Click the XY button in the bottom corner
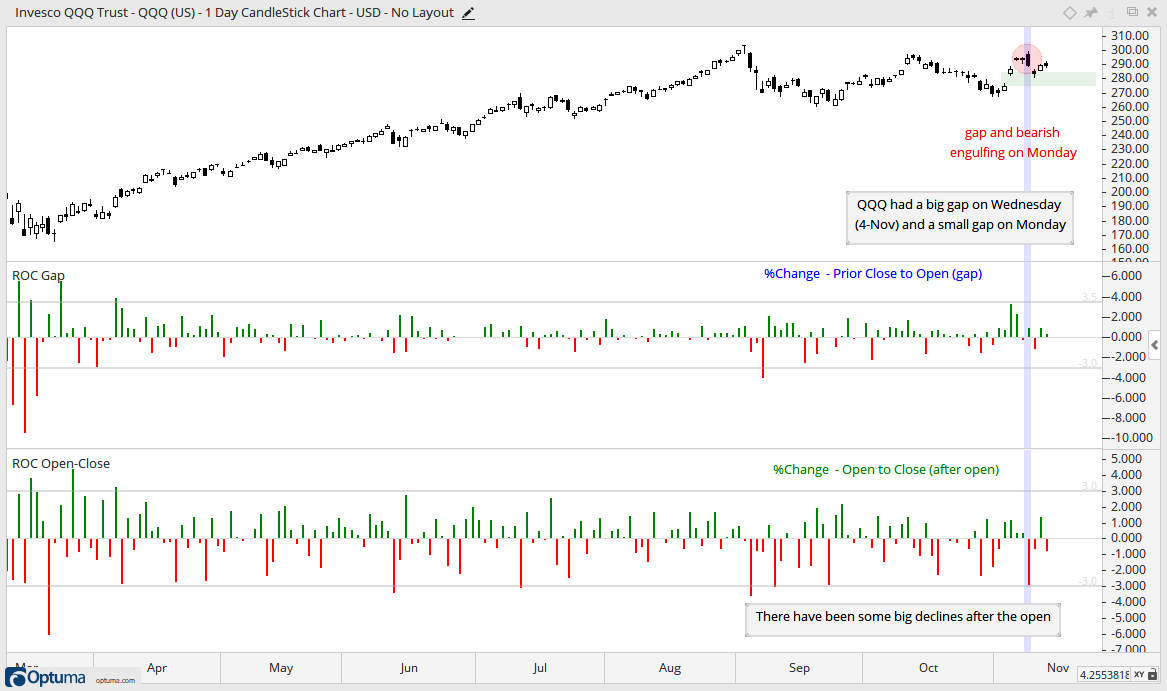This screenshot has height=691, width=1167. (x=1139, y=675)
